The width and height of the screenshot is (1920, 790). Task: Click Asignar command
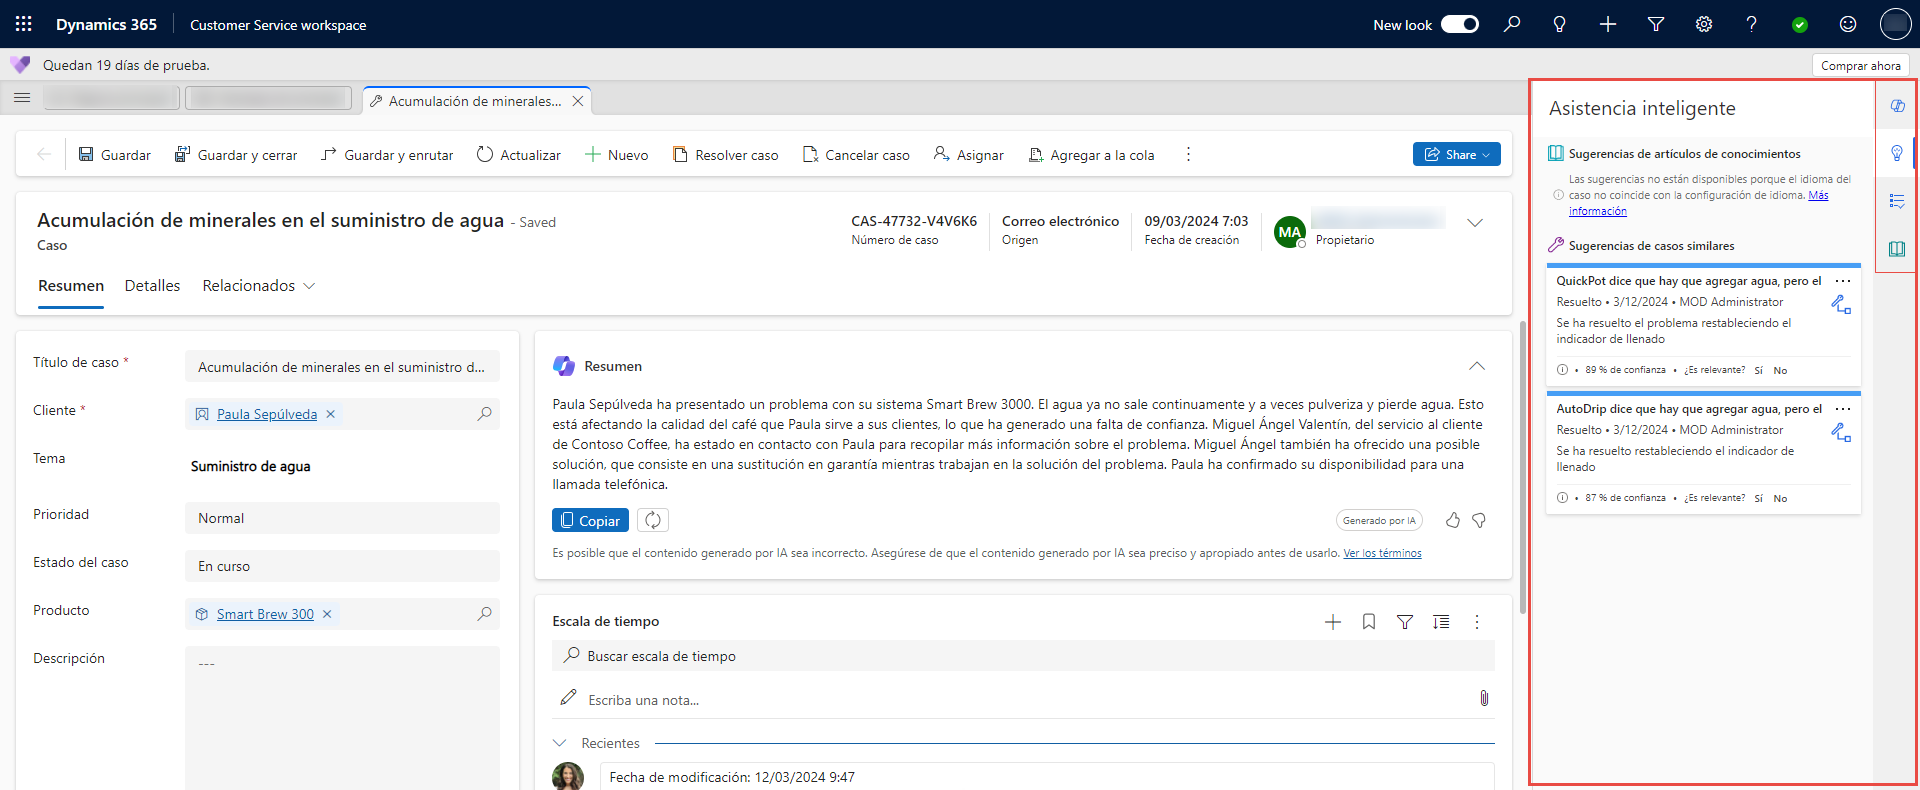pyautogui.click(x=969, y=155)
